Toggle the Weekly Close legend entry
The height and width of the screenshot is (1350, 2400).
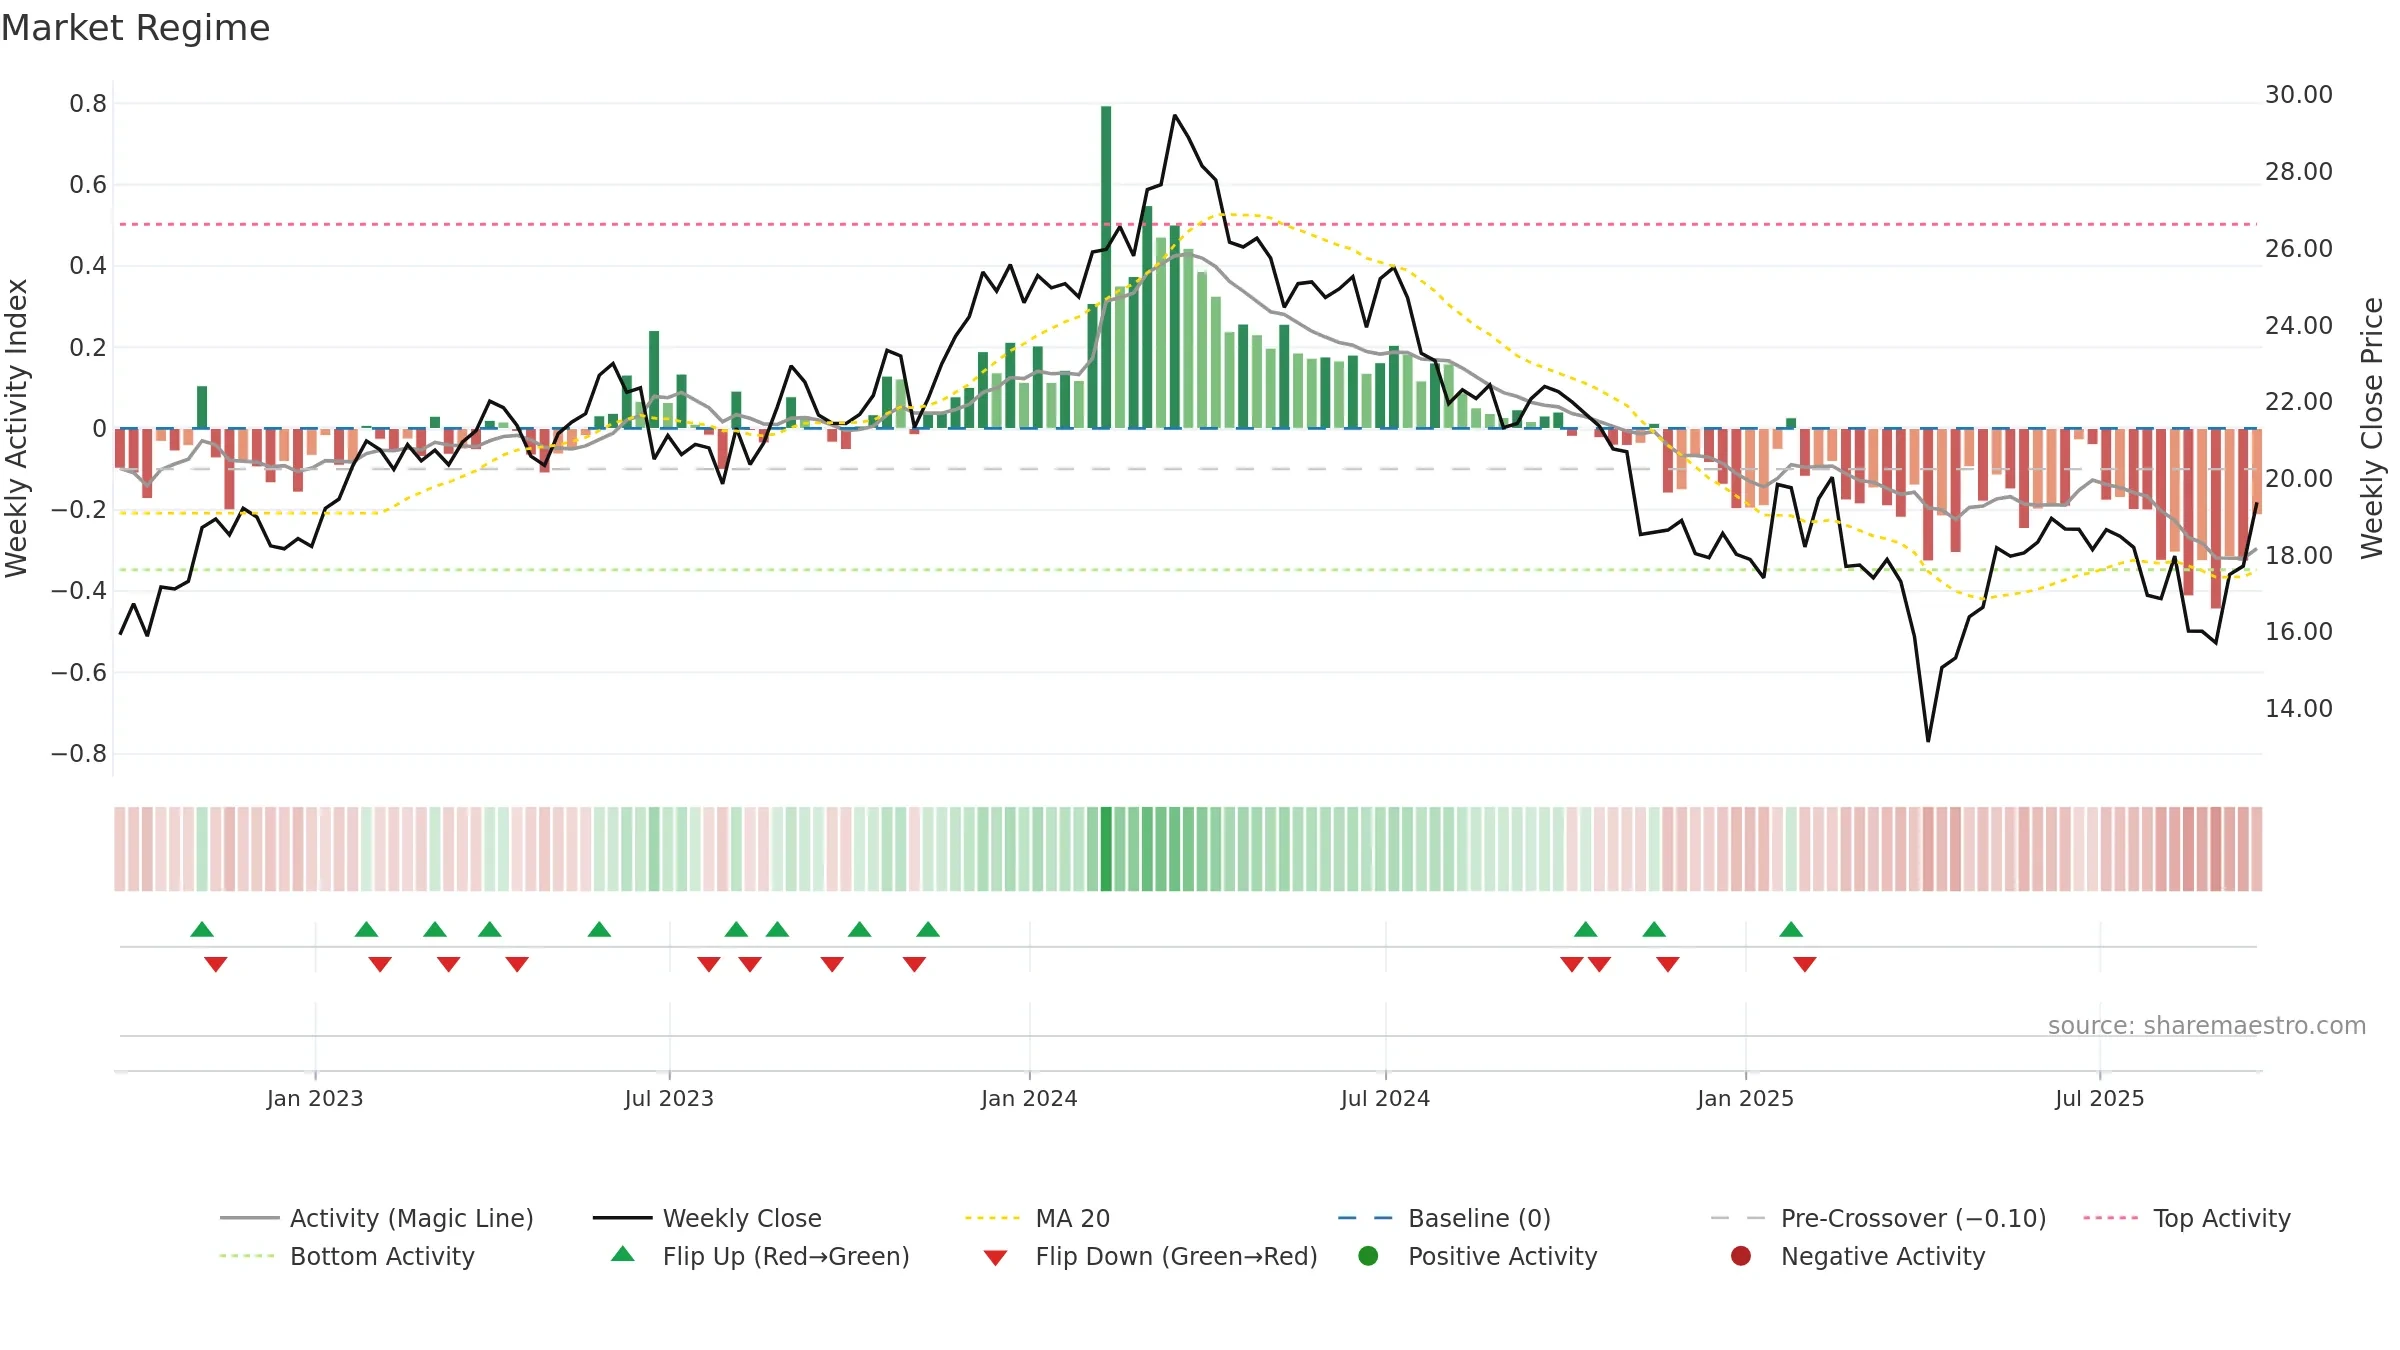707,1218
